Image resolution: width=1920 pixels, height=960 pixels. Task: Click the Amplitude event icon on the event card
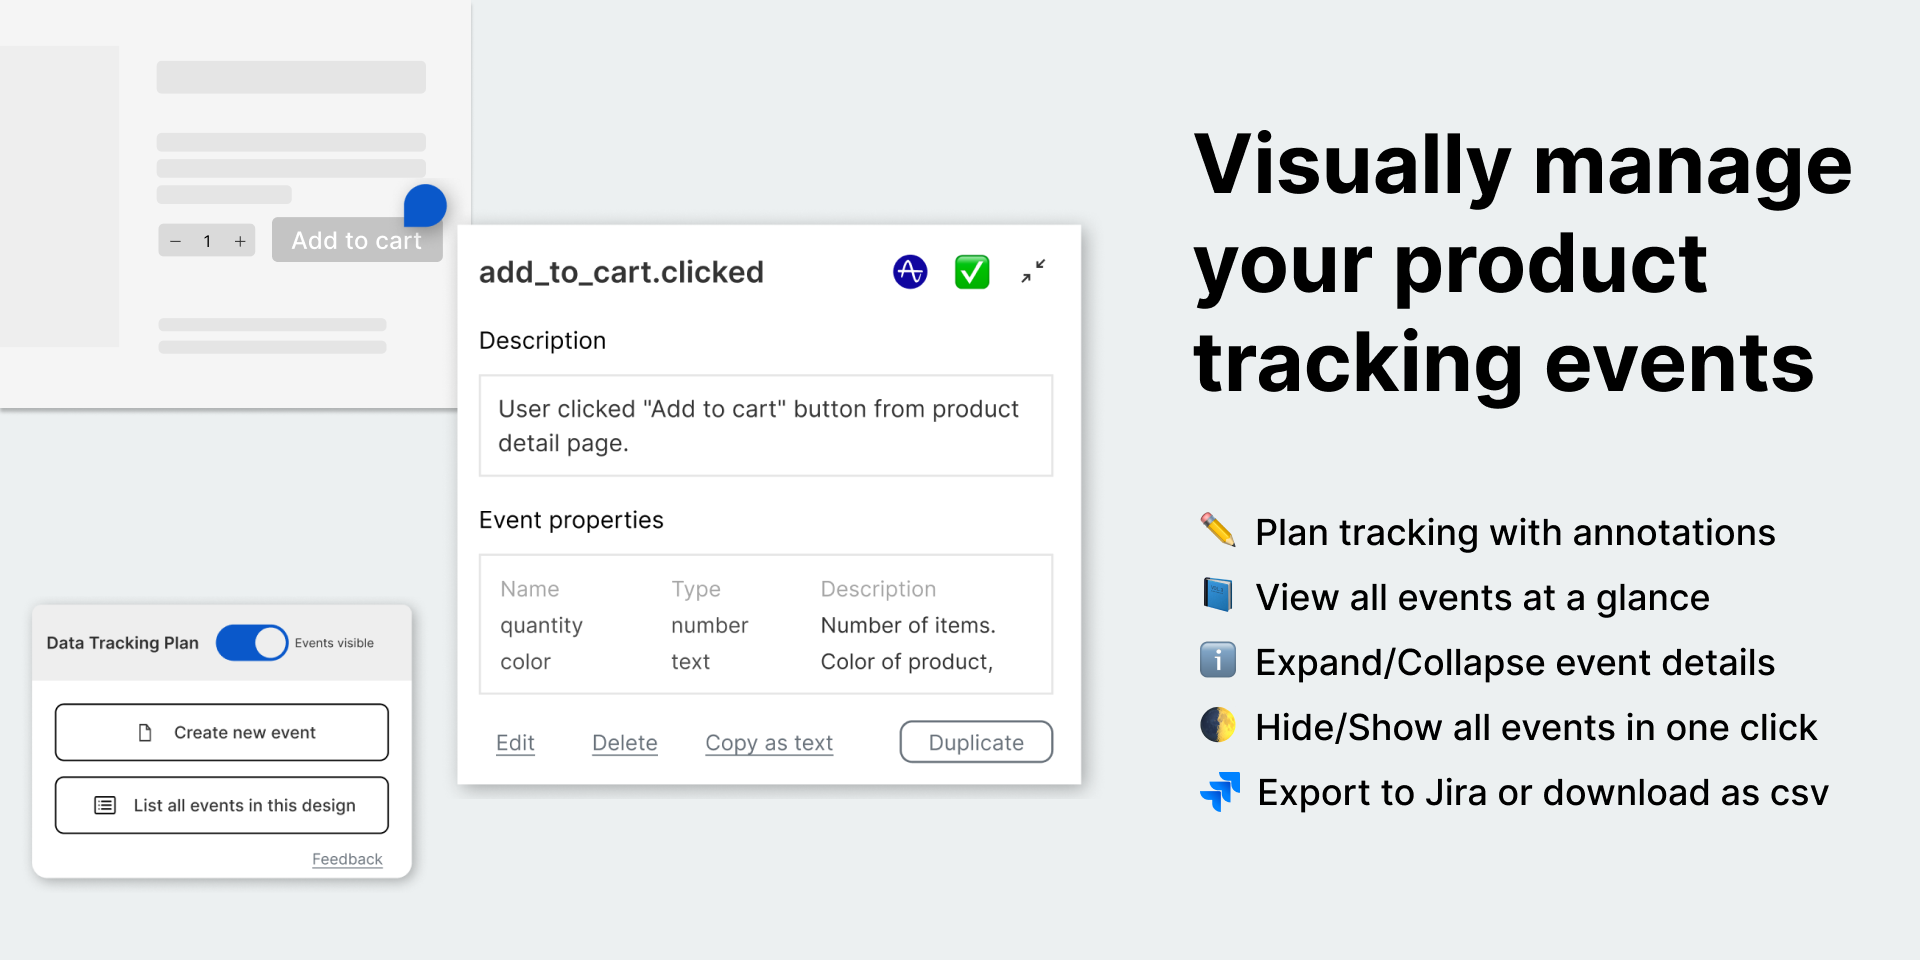point(910,271)
